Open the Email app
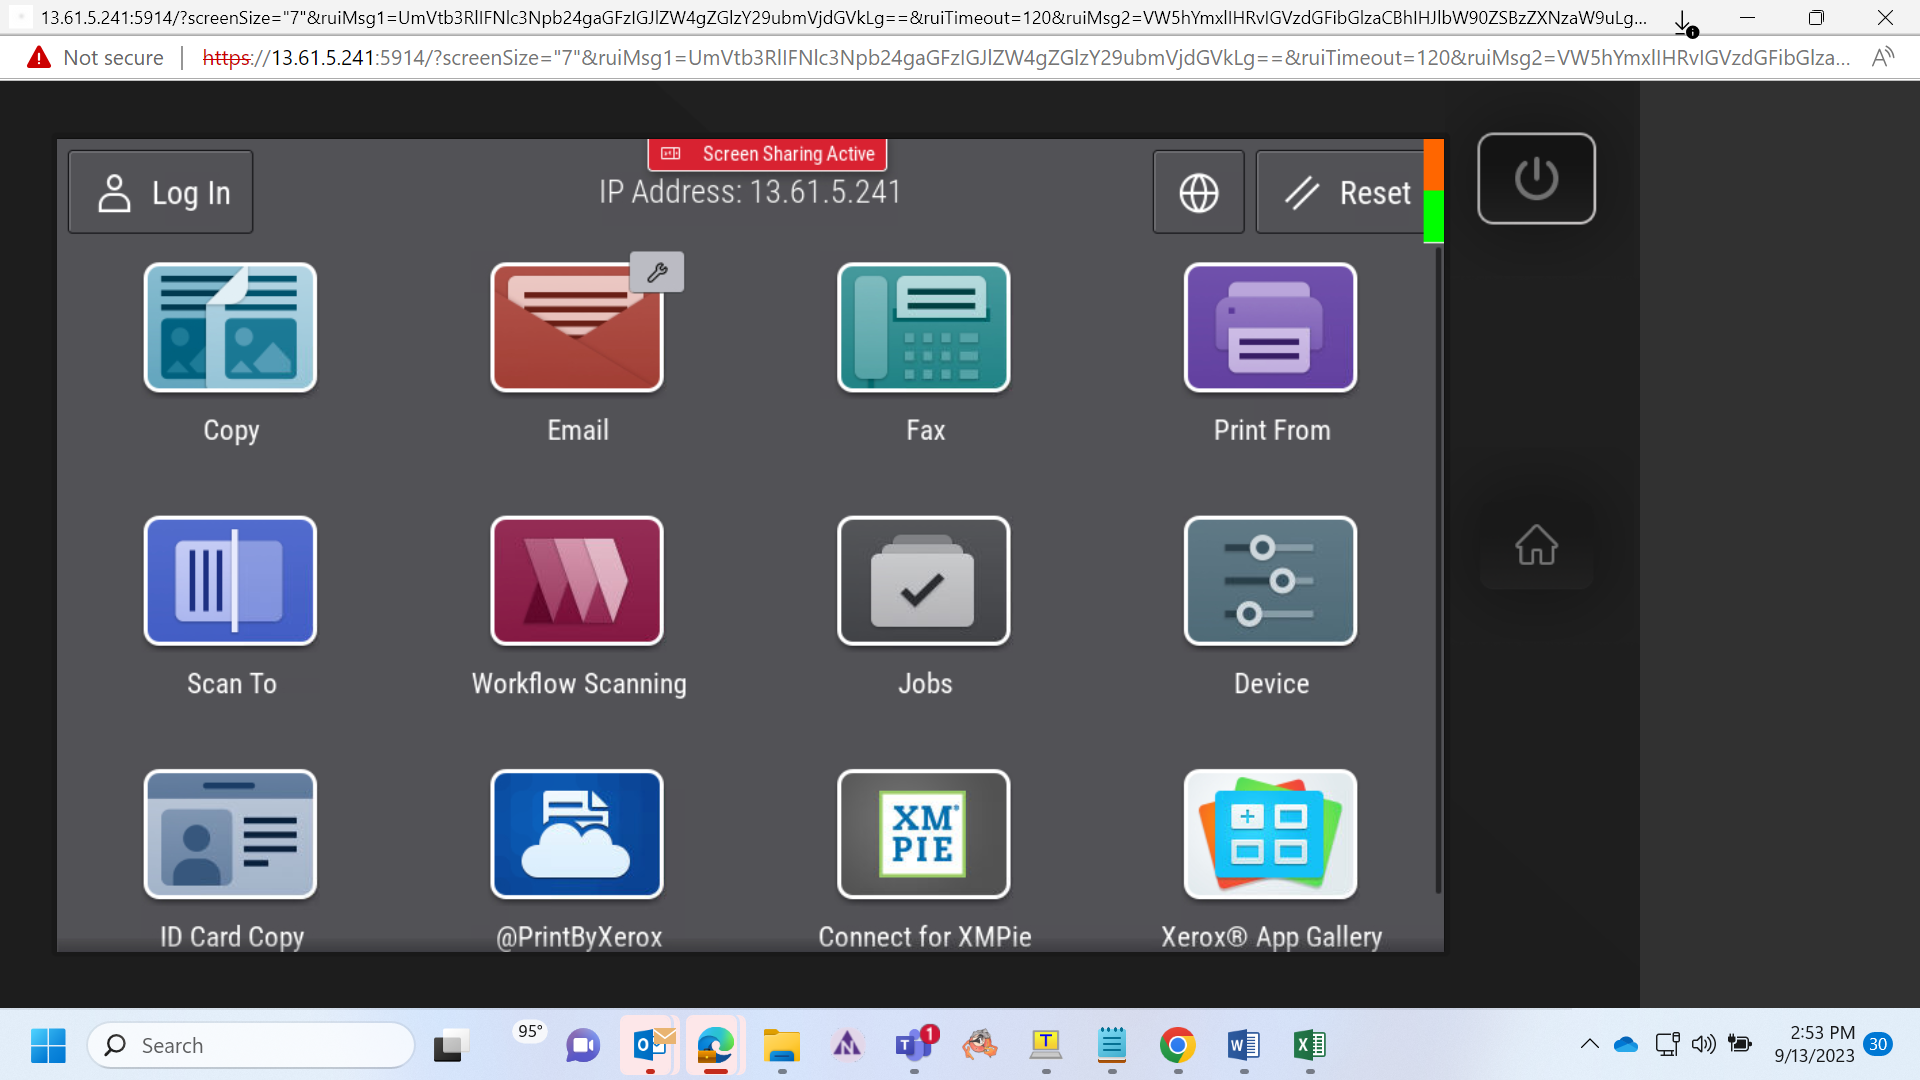The width and height of the screenshot is (1920, 1080). pyautogui.click(x=577, y=327)
